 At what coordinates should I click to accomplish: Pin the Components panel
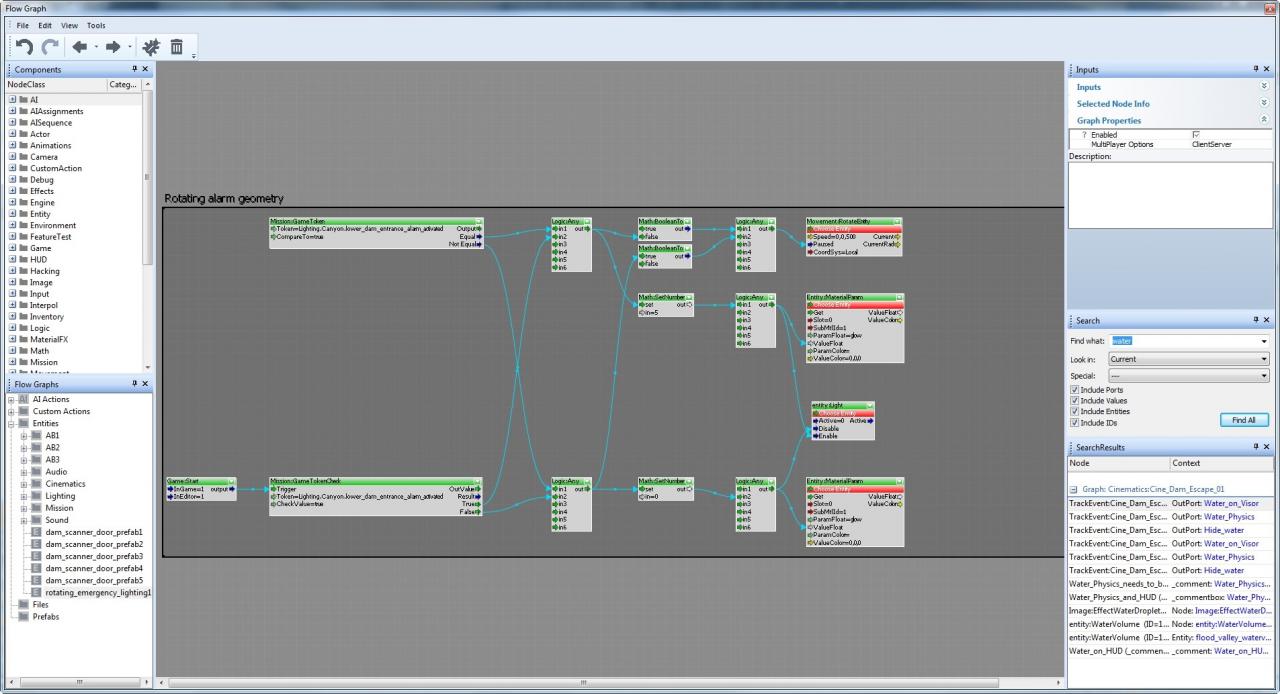click(x=134, y=69)
